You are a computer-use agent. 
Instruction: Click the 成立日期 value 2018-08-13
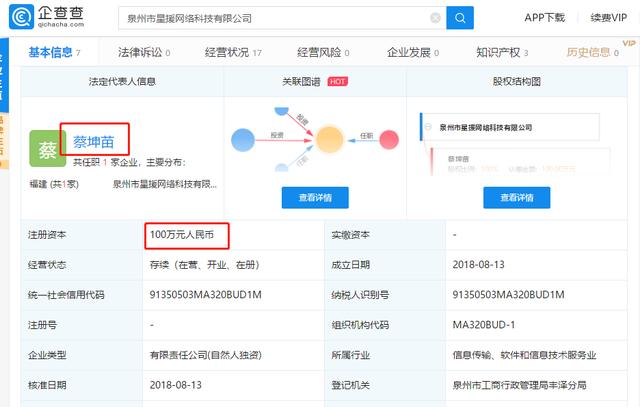point(478,265)
